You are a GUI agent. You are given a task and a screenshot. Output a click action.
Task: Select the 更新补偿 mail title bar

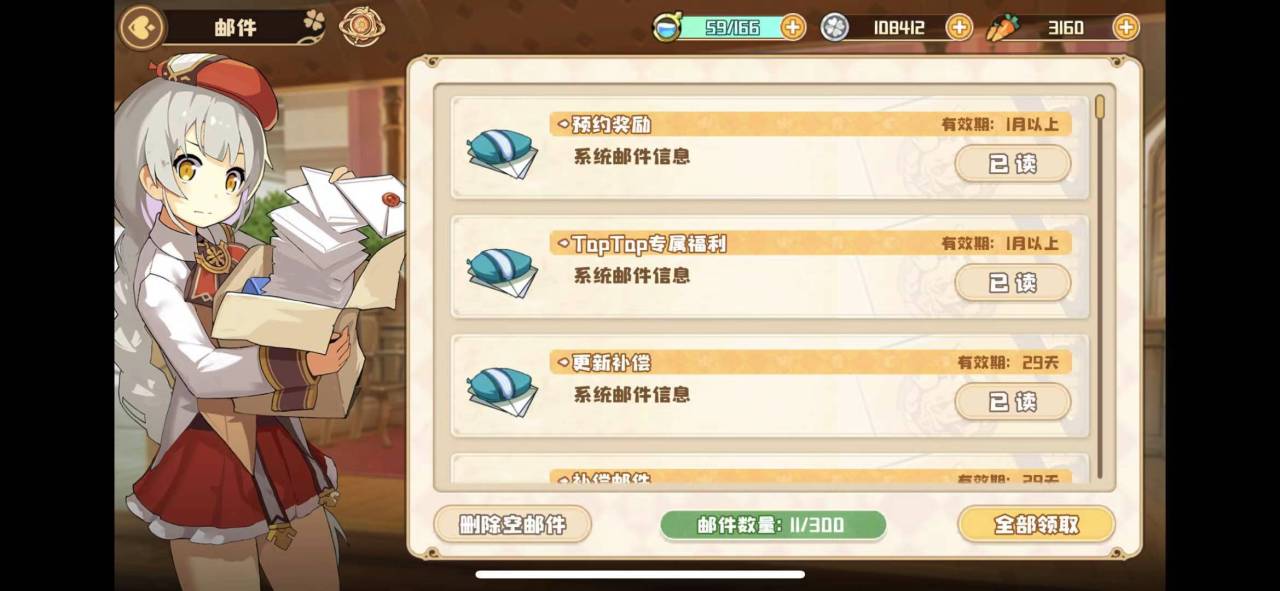pos(811,362)
